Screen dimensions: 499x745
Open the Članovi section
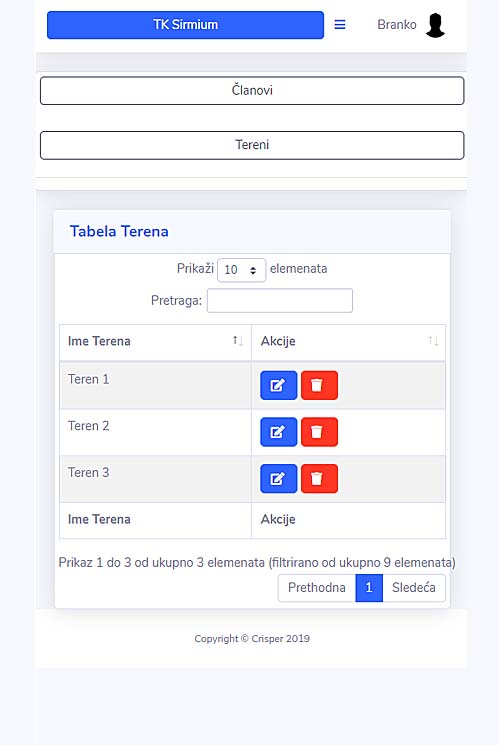252,90
